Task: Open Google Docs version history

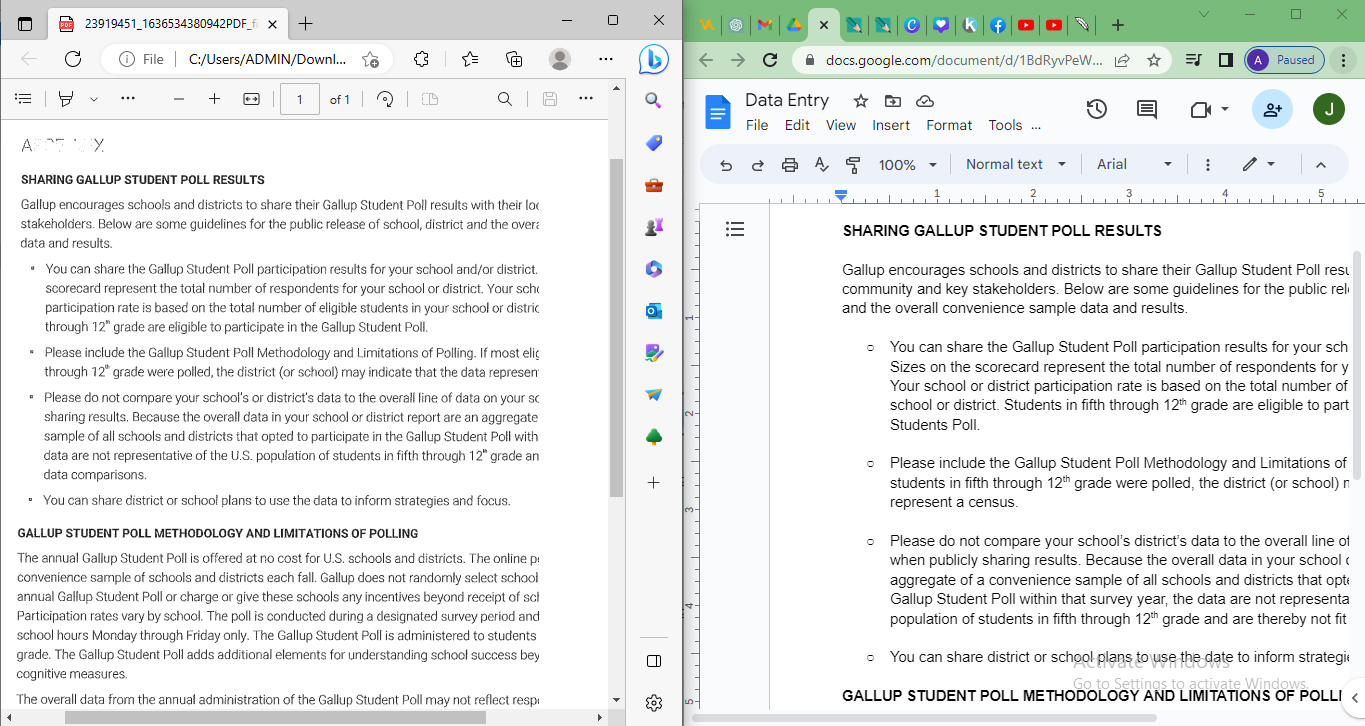Action: tap(1097, 110)
